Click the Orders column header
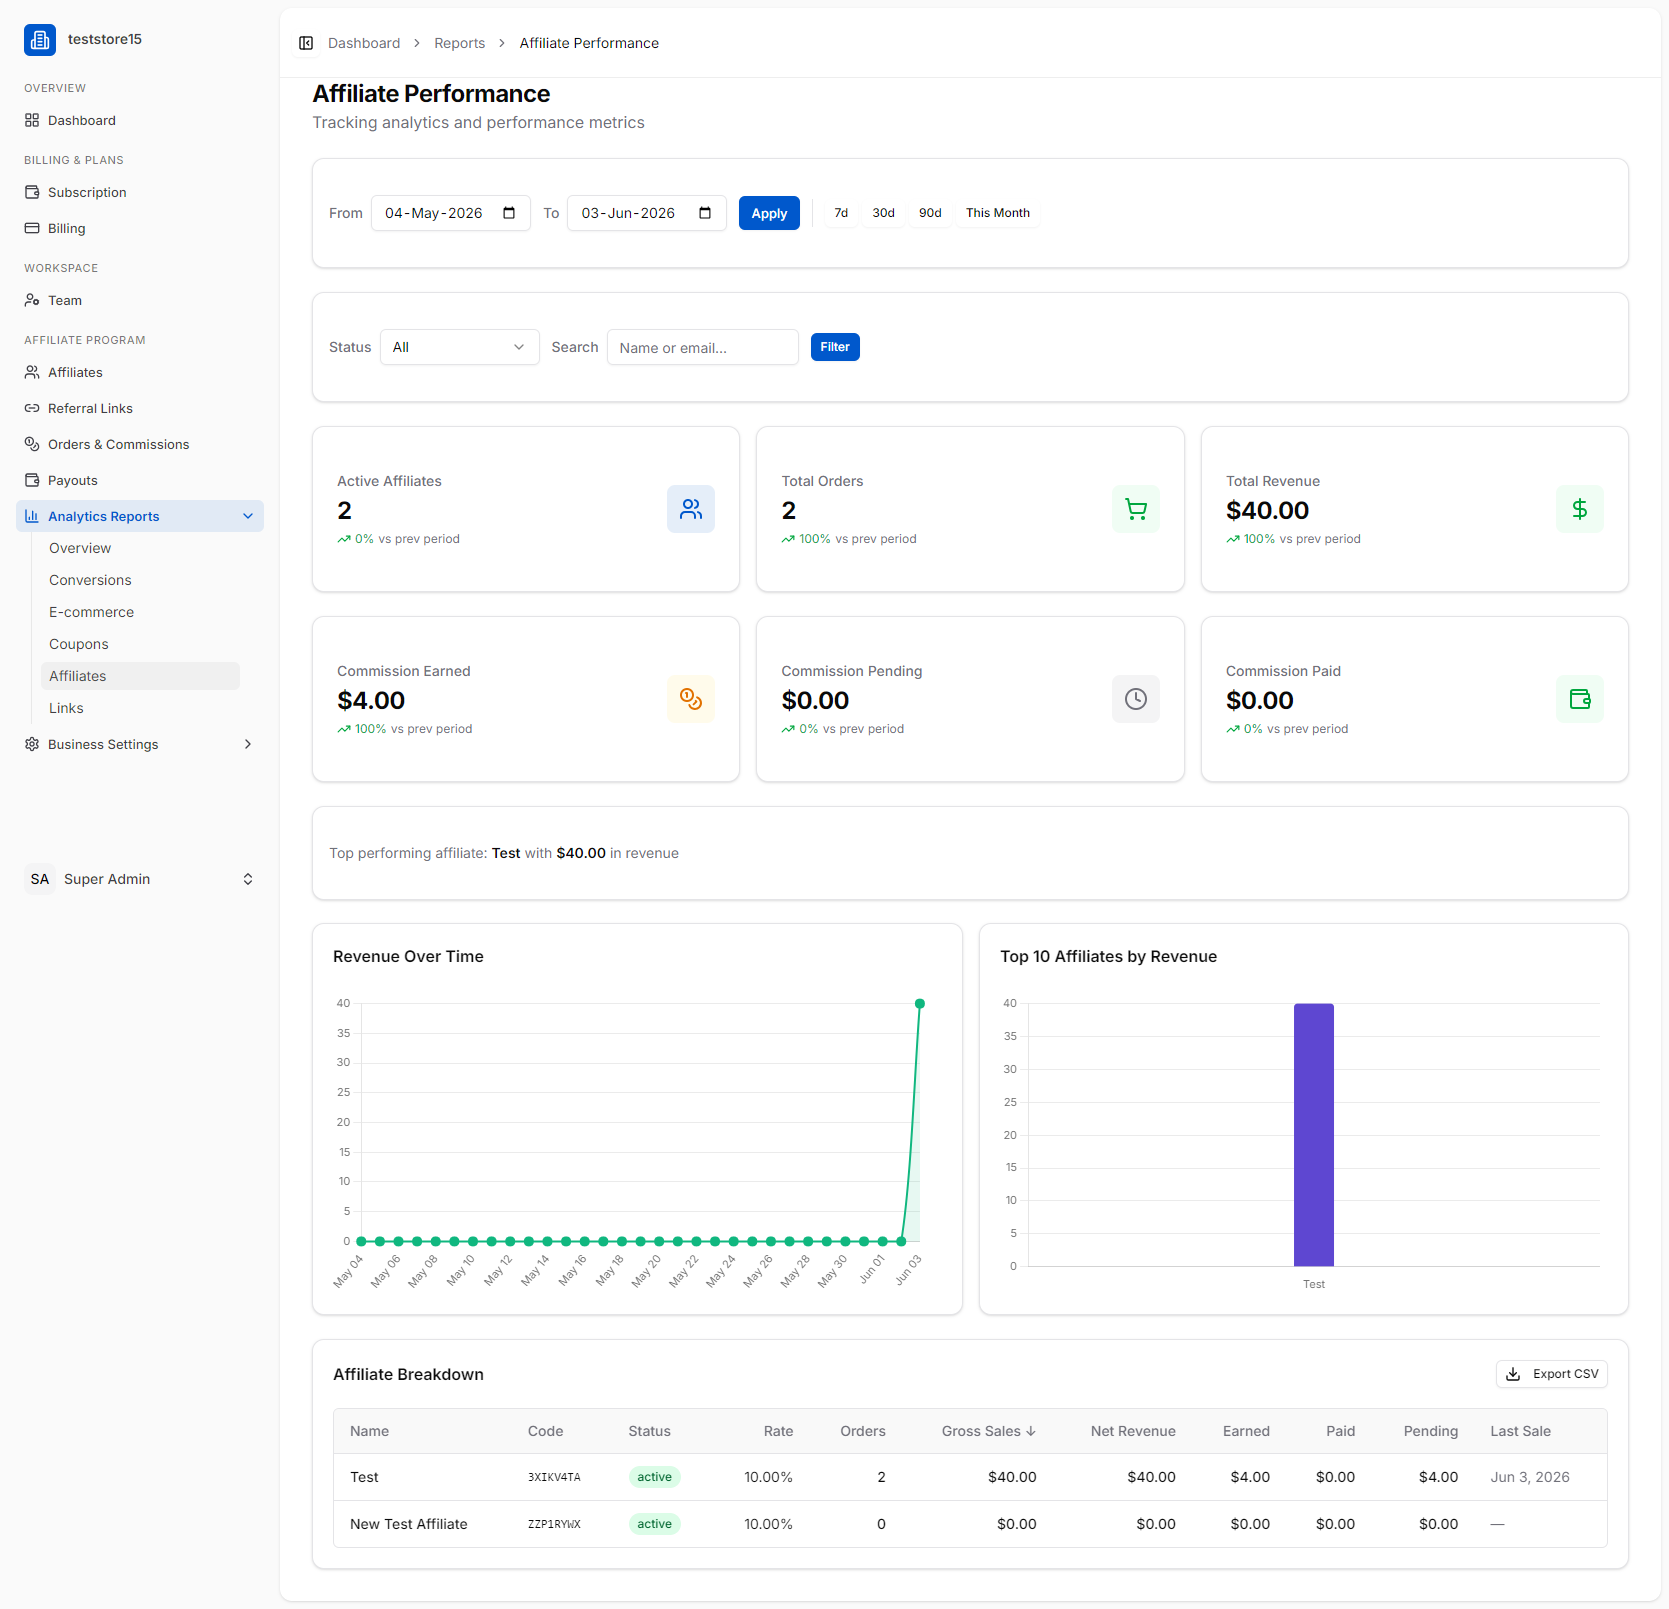 (x=862, y=1431)
